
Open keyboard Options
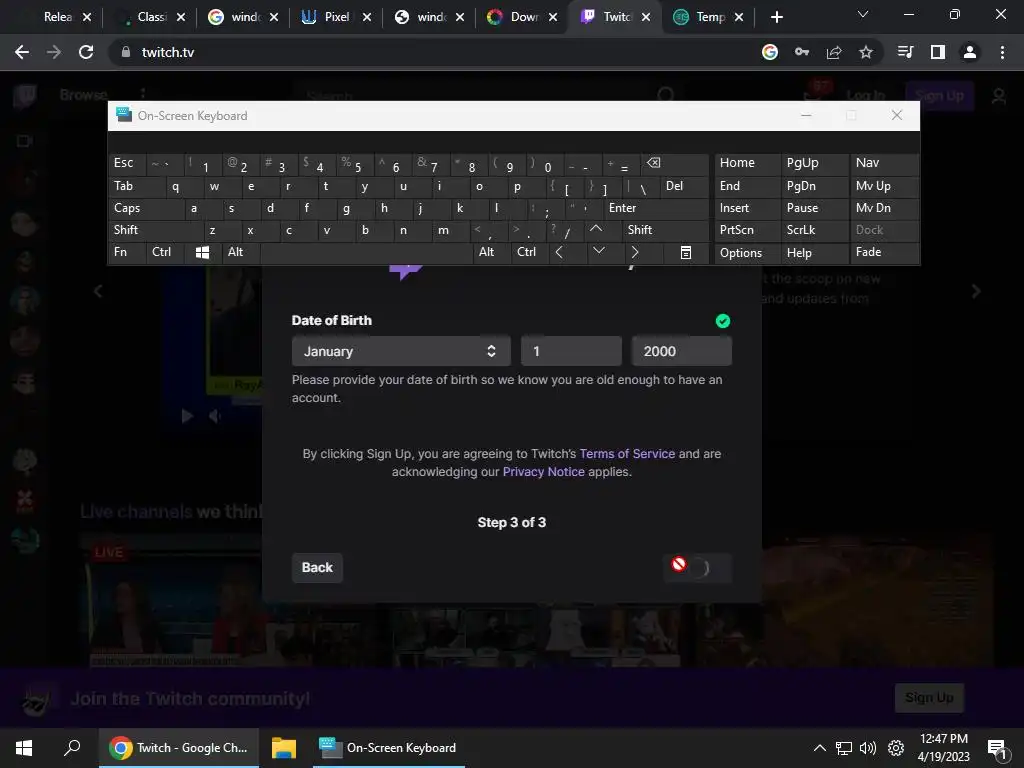click(747, 252)
